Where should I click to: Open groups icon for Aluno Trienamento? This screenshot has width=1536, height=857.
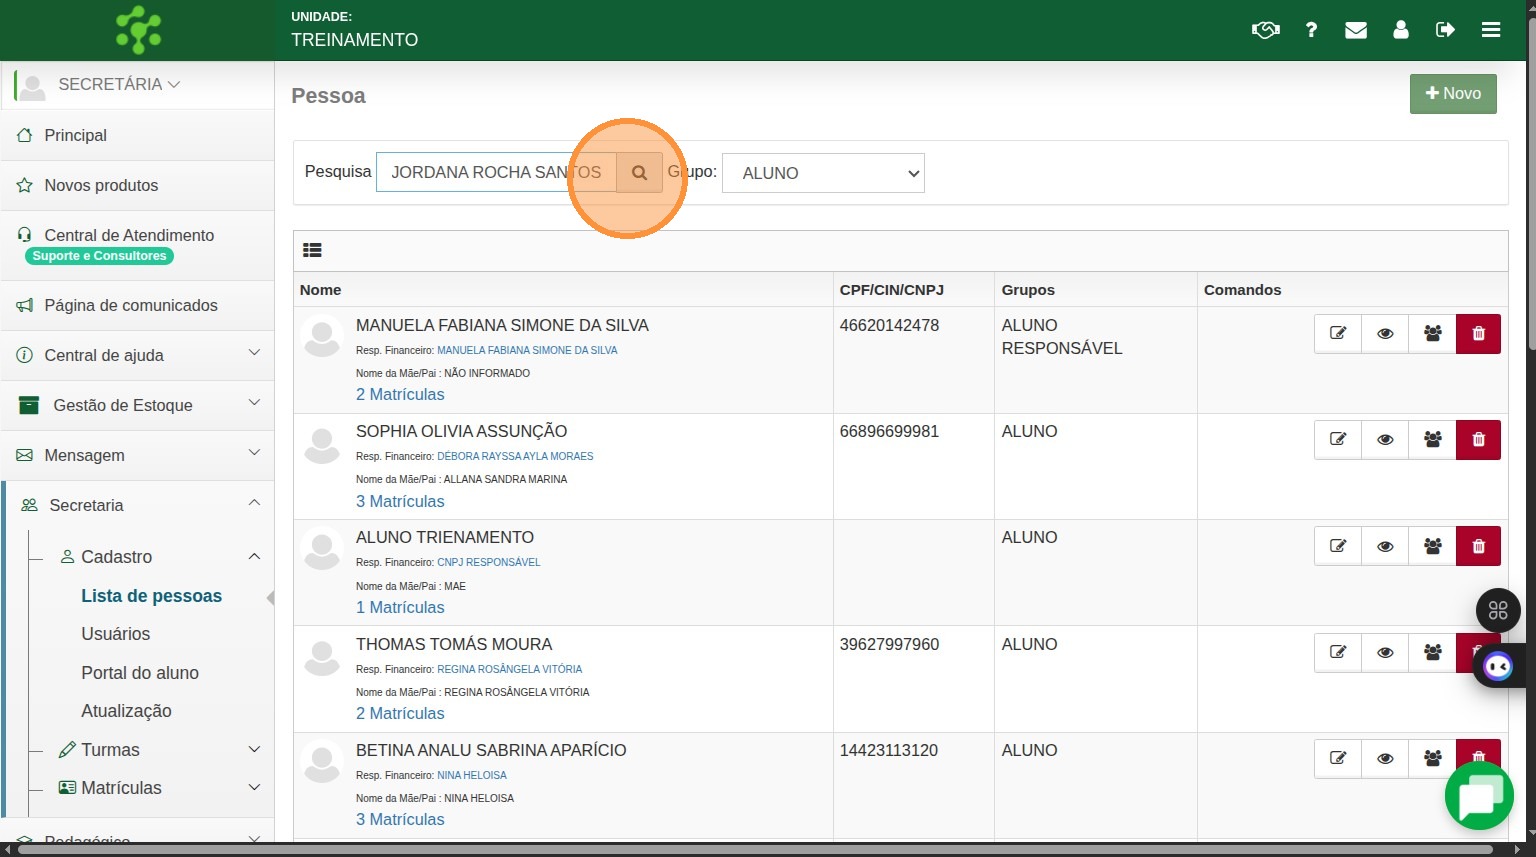click(x=1432, y=546)
